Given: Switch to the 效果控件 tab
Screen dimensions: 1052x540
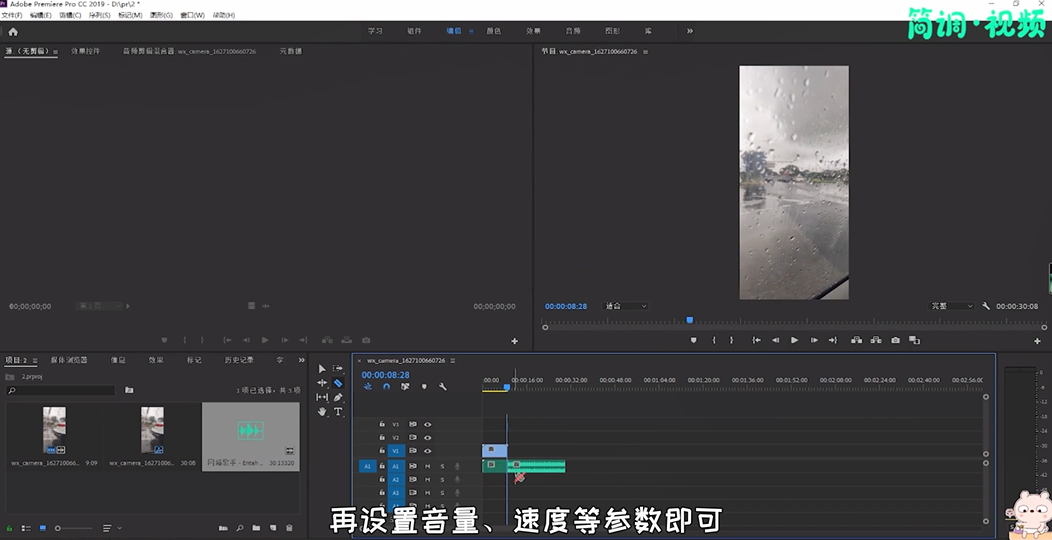Looking at the screenshot, I should (85, 51).
